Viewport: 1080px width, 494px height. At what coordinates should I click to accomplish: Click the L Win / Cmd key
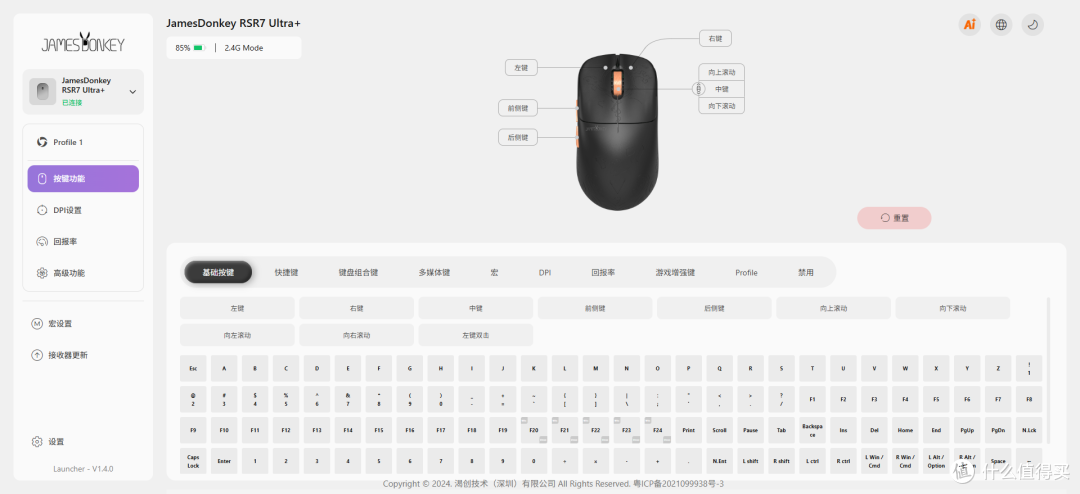(x=874, y=460)
